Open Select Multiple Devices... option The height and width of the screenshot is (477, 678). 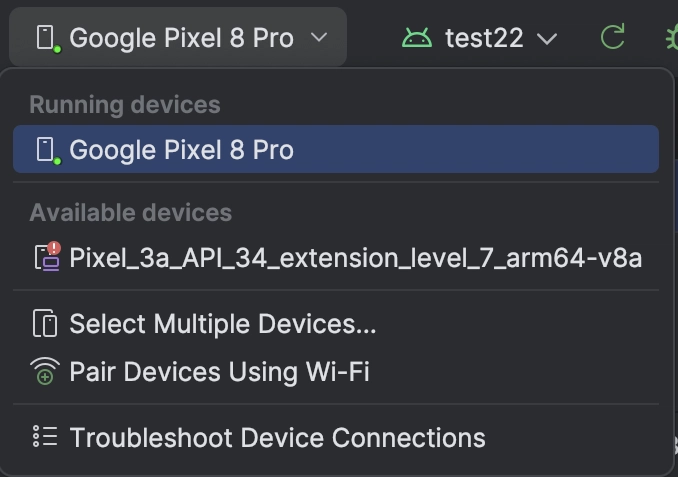[x=336, y=323]
